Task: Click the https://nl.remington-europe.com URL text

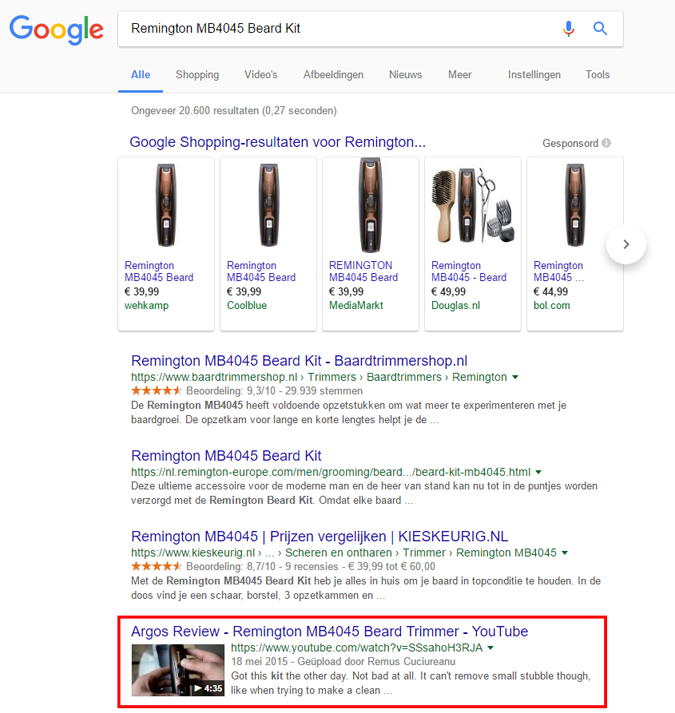Action: tap(331, 472)
